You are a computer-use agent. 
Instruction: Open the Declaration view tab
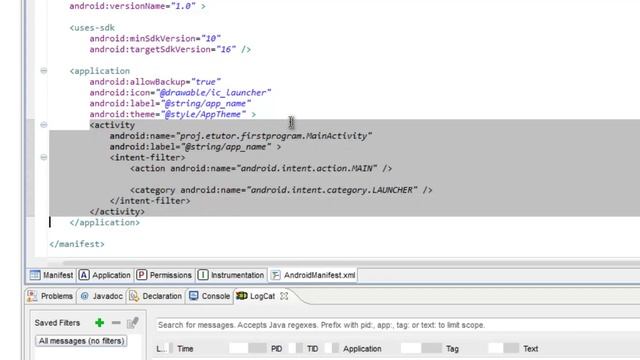pos(156,296)
